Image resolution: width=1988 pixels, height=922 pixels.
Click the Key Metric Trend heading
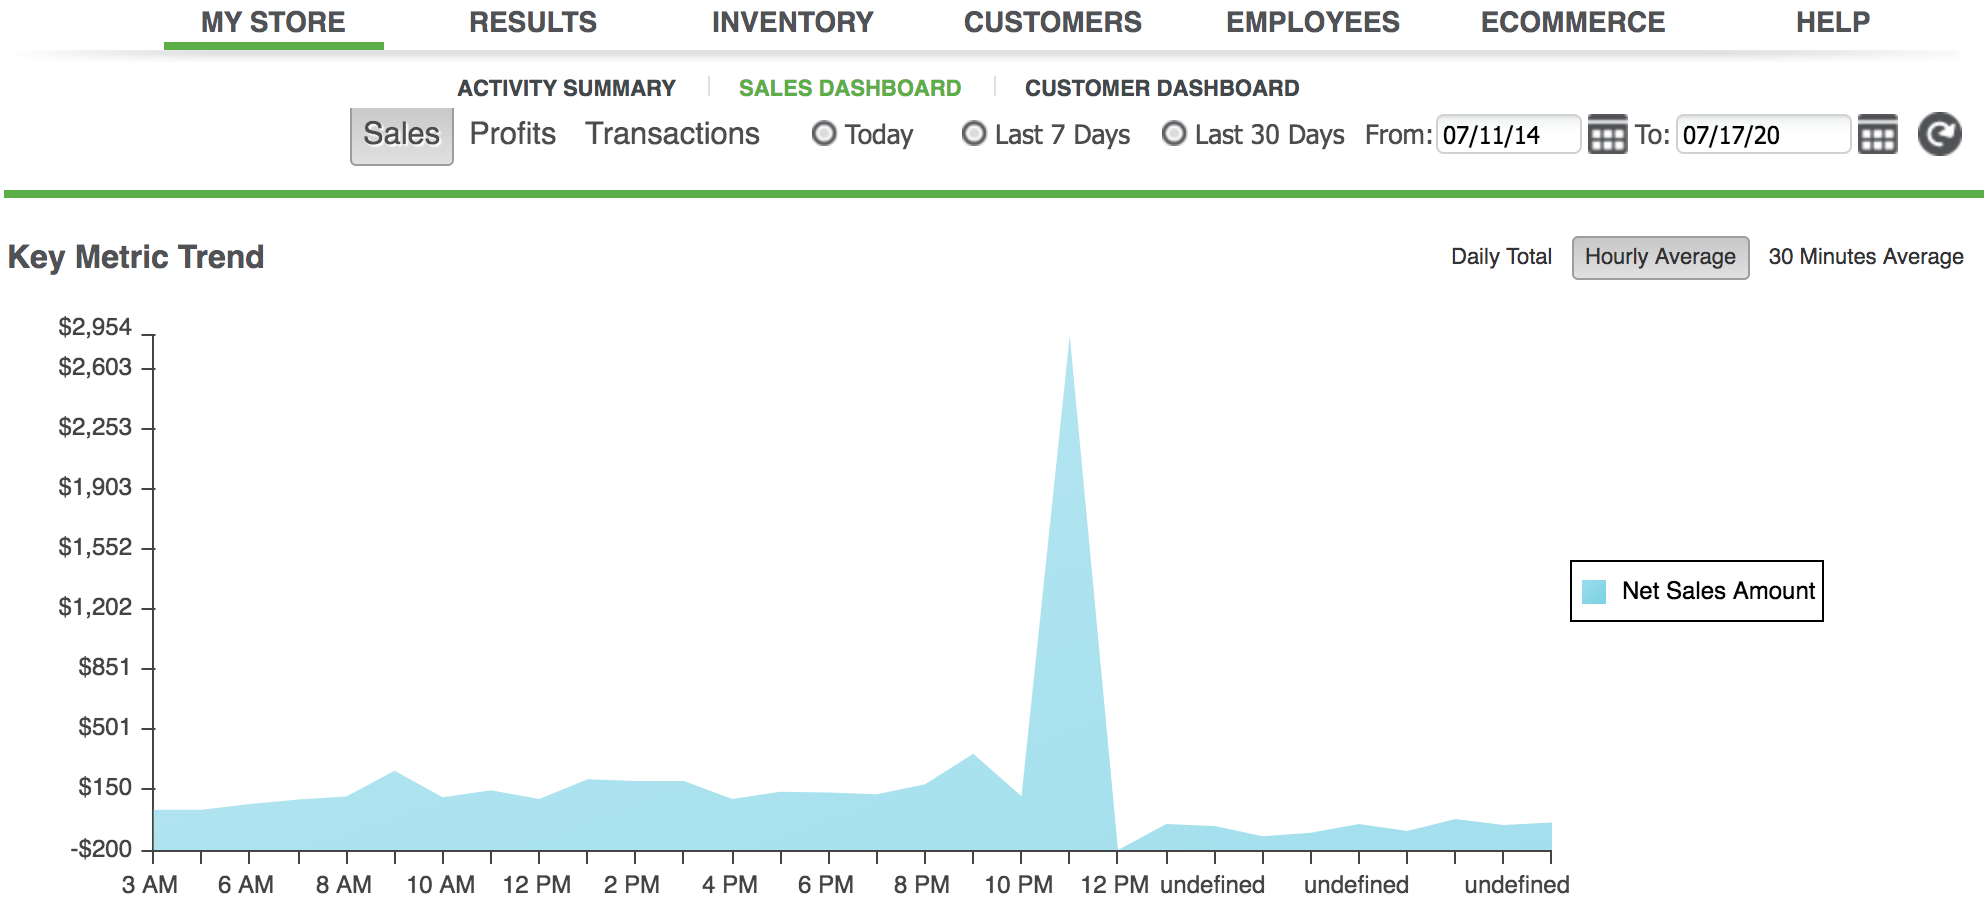pyautogui.click(x=136, y=257)
